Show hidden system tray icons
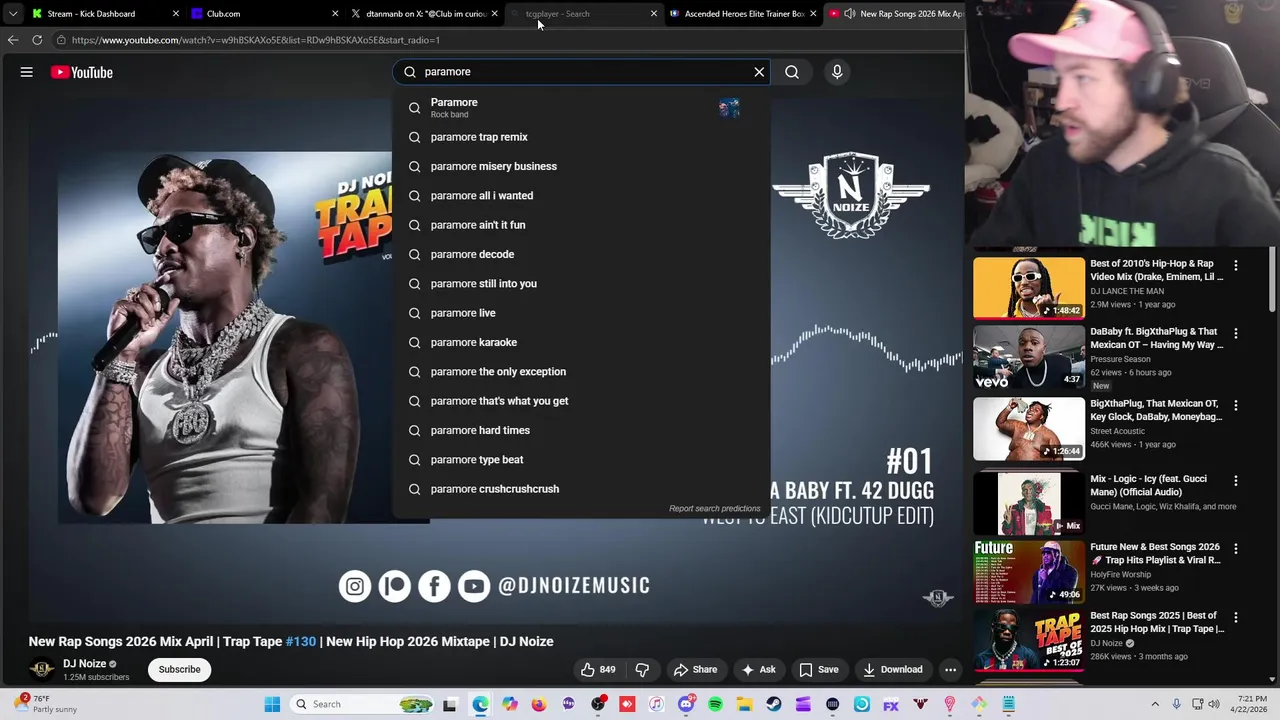The width and height of the screenshot is (1280, 720). tap(1155, 704)
